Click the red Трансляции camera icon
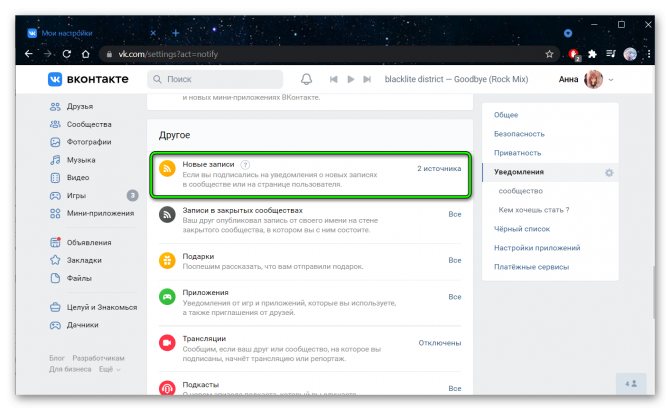670x410 pixels. (167, 343)
